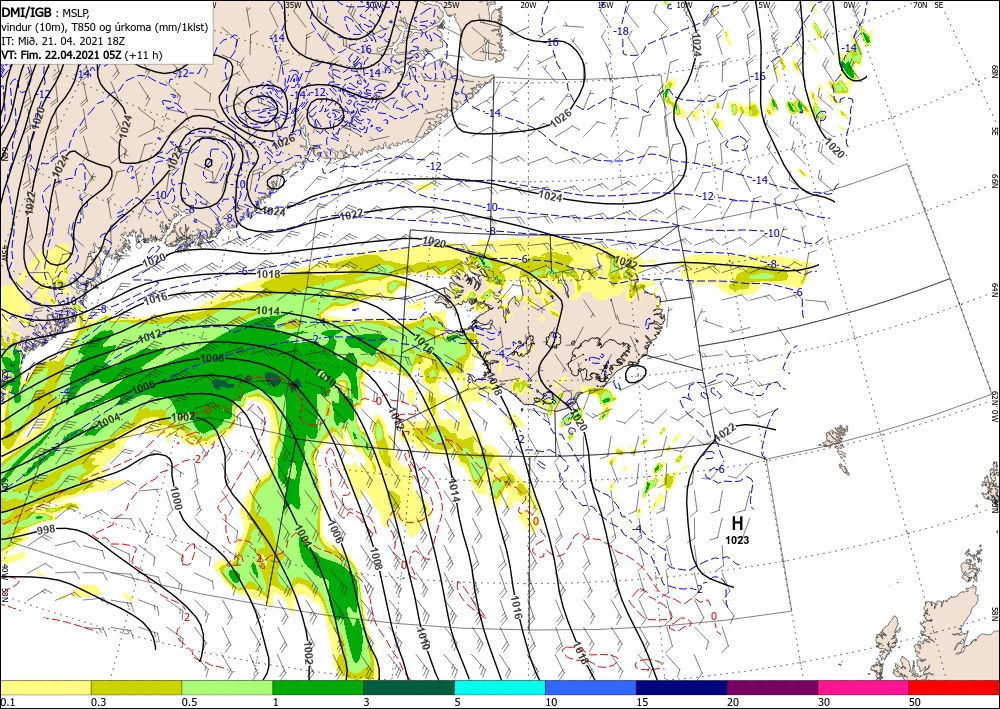Click the 'DMI/IGB : MSLP,' title text

click(x=45, y=12)
